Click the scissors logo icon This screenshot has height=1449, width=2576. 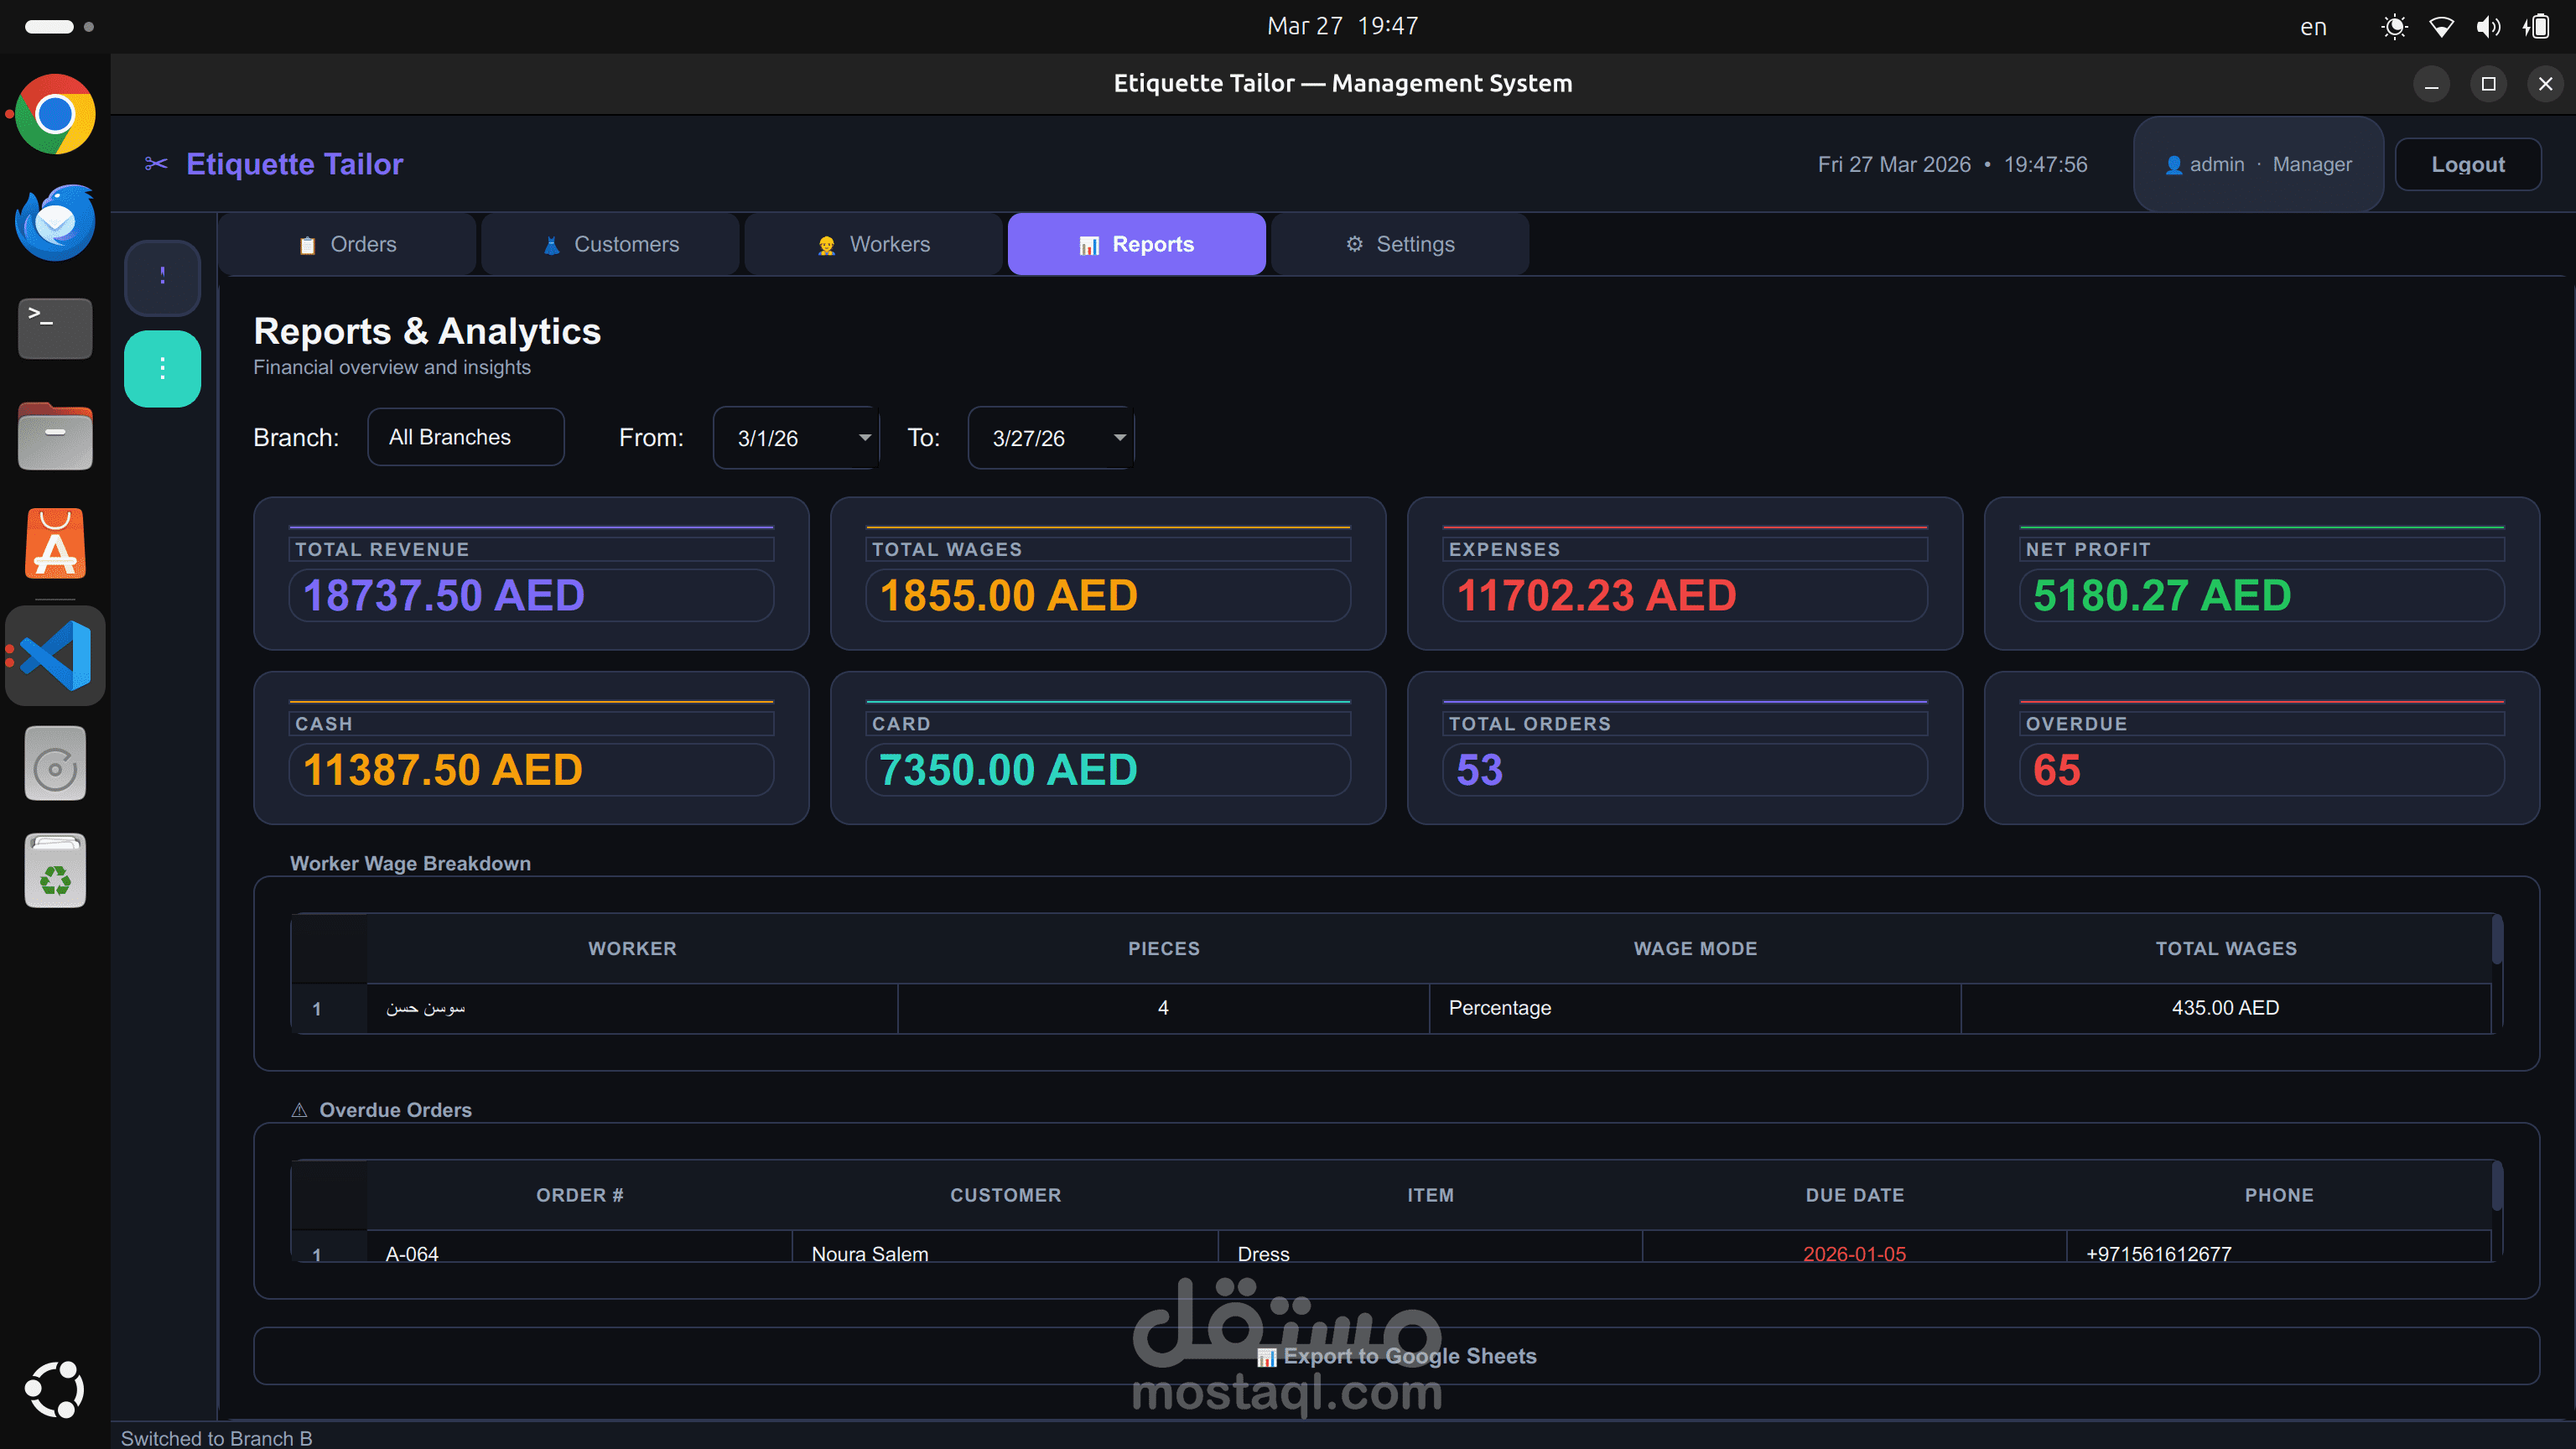(156, 163)
